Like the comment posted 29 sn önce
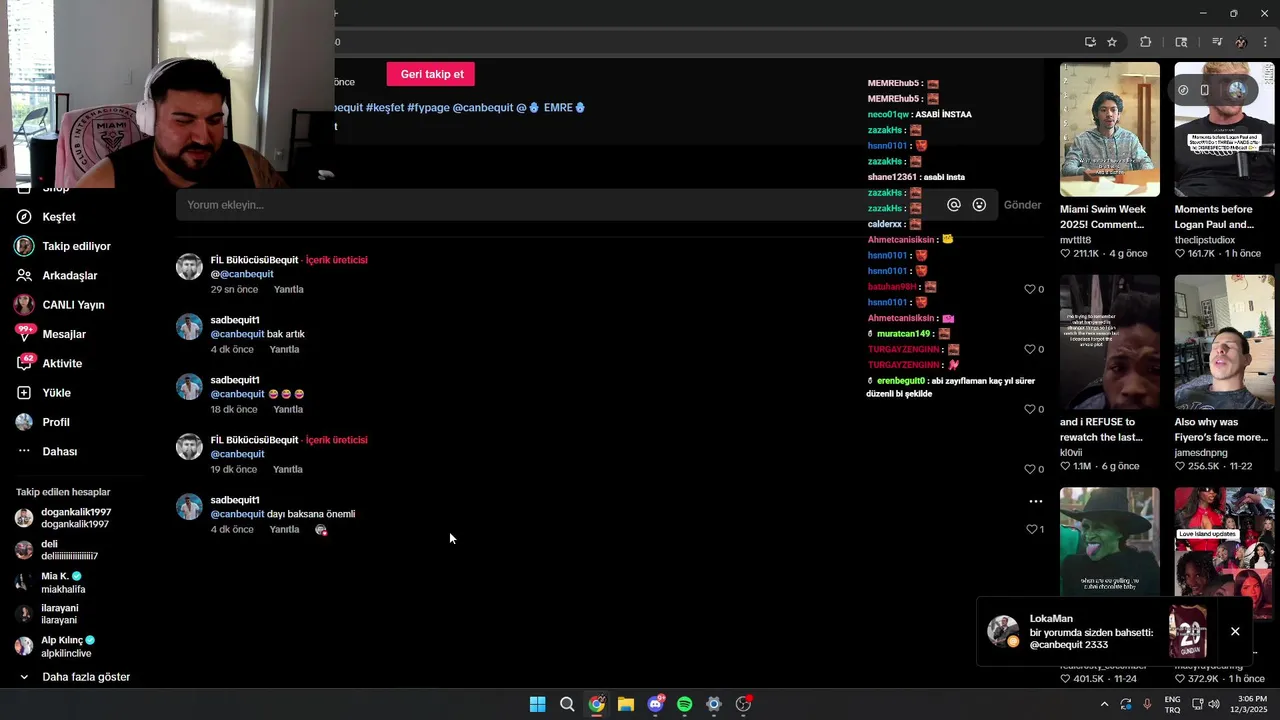The height and width of the screenshot is (720, 1280). [x=1030, y=290]
